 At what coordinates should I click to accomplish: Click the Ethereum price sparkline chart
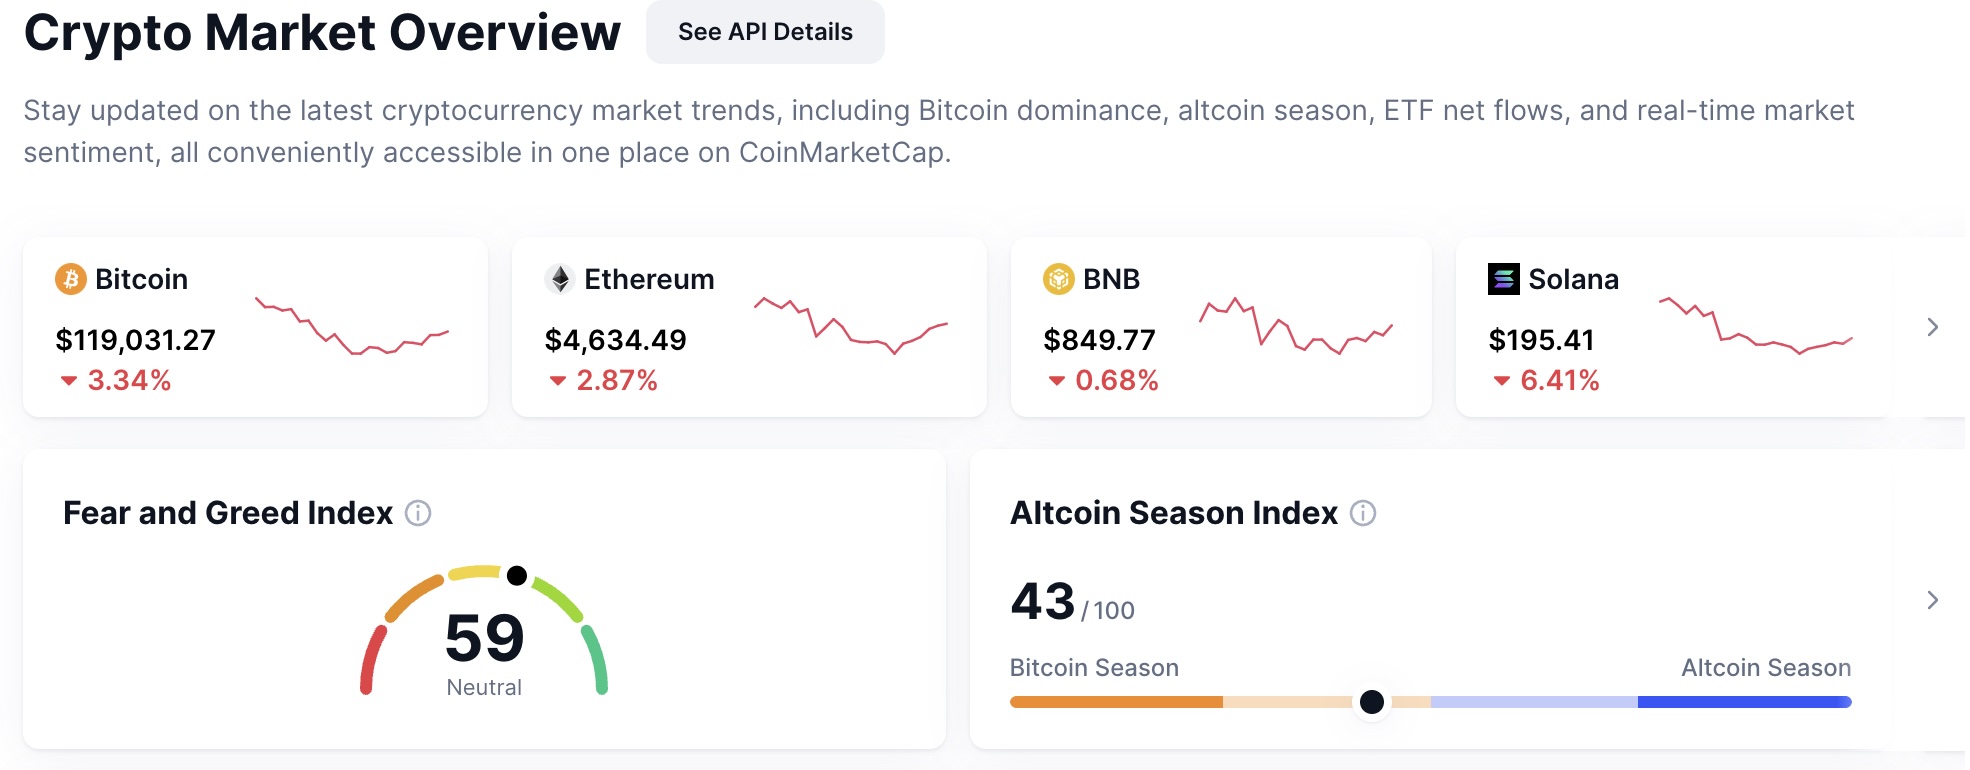click(850, 325)
